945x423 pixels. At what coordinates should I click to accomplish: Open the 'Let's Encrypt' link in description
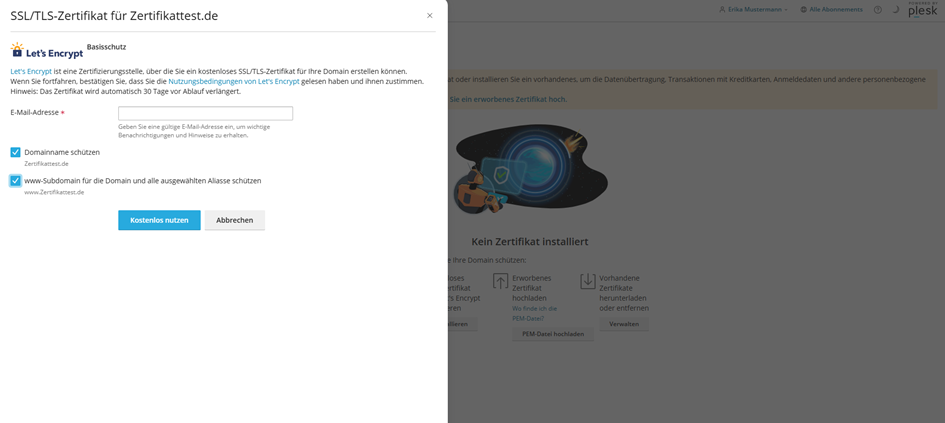coord(31,72)
